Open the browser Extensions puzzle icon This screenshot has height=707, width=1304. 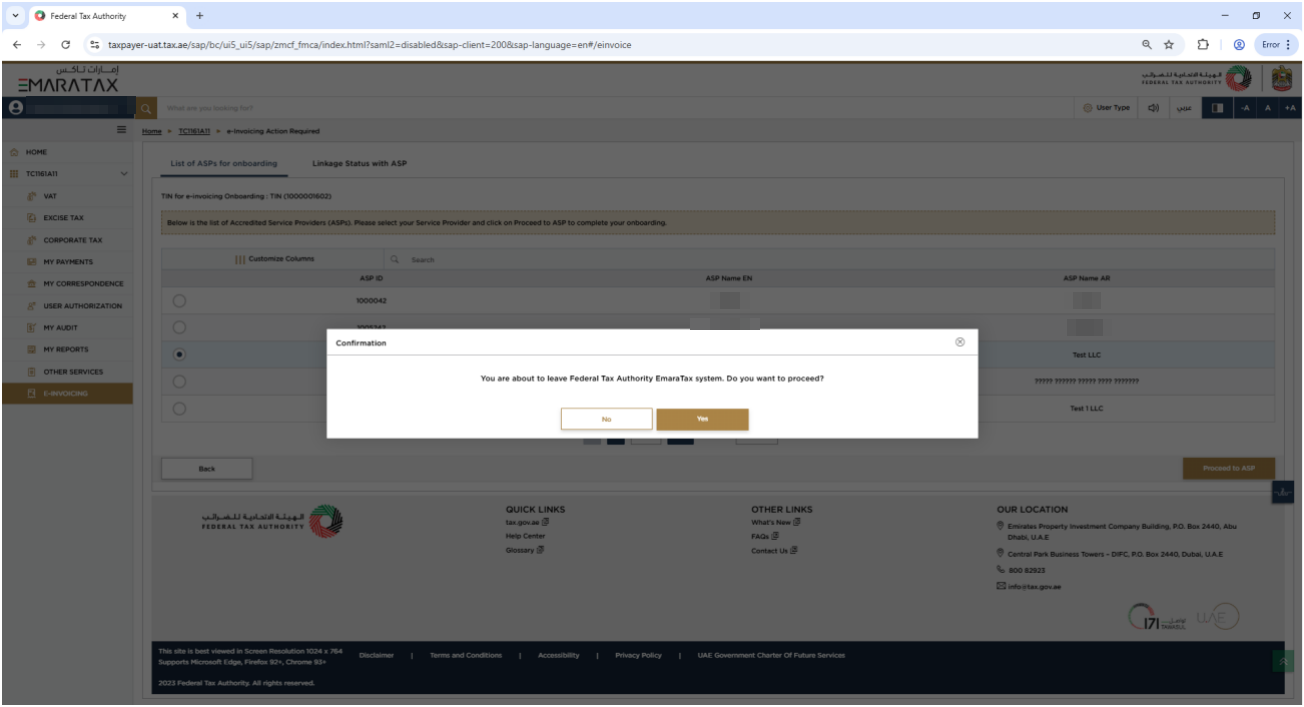tap(1205, 44)
